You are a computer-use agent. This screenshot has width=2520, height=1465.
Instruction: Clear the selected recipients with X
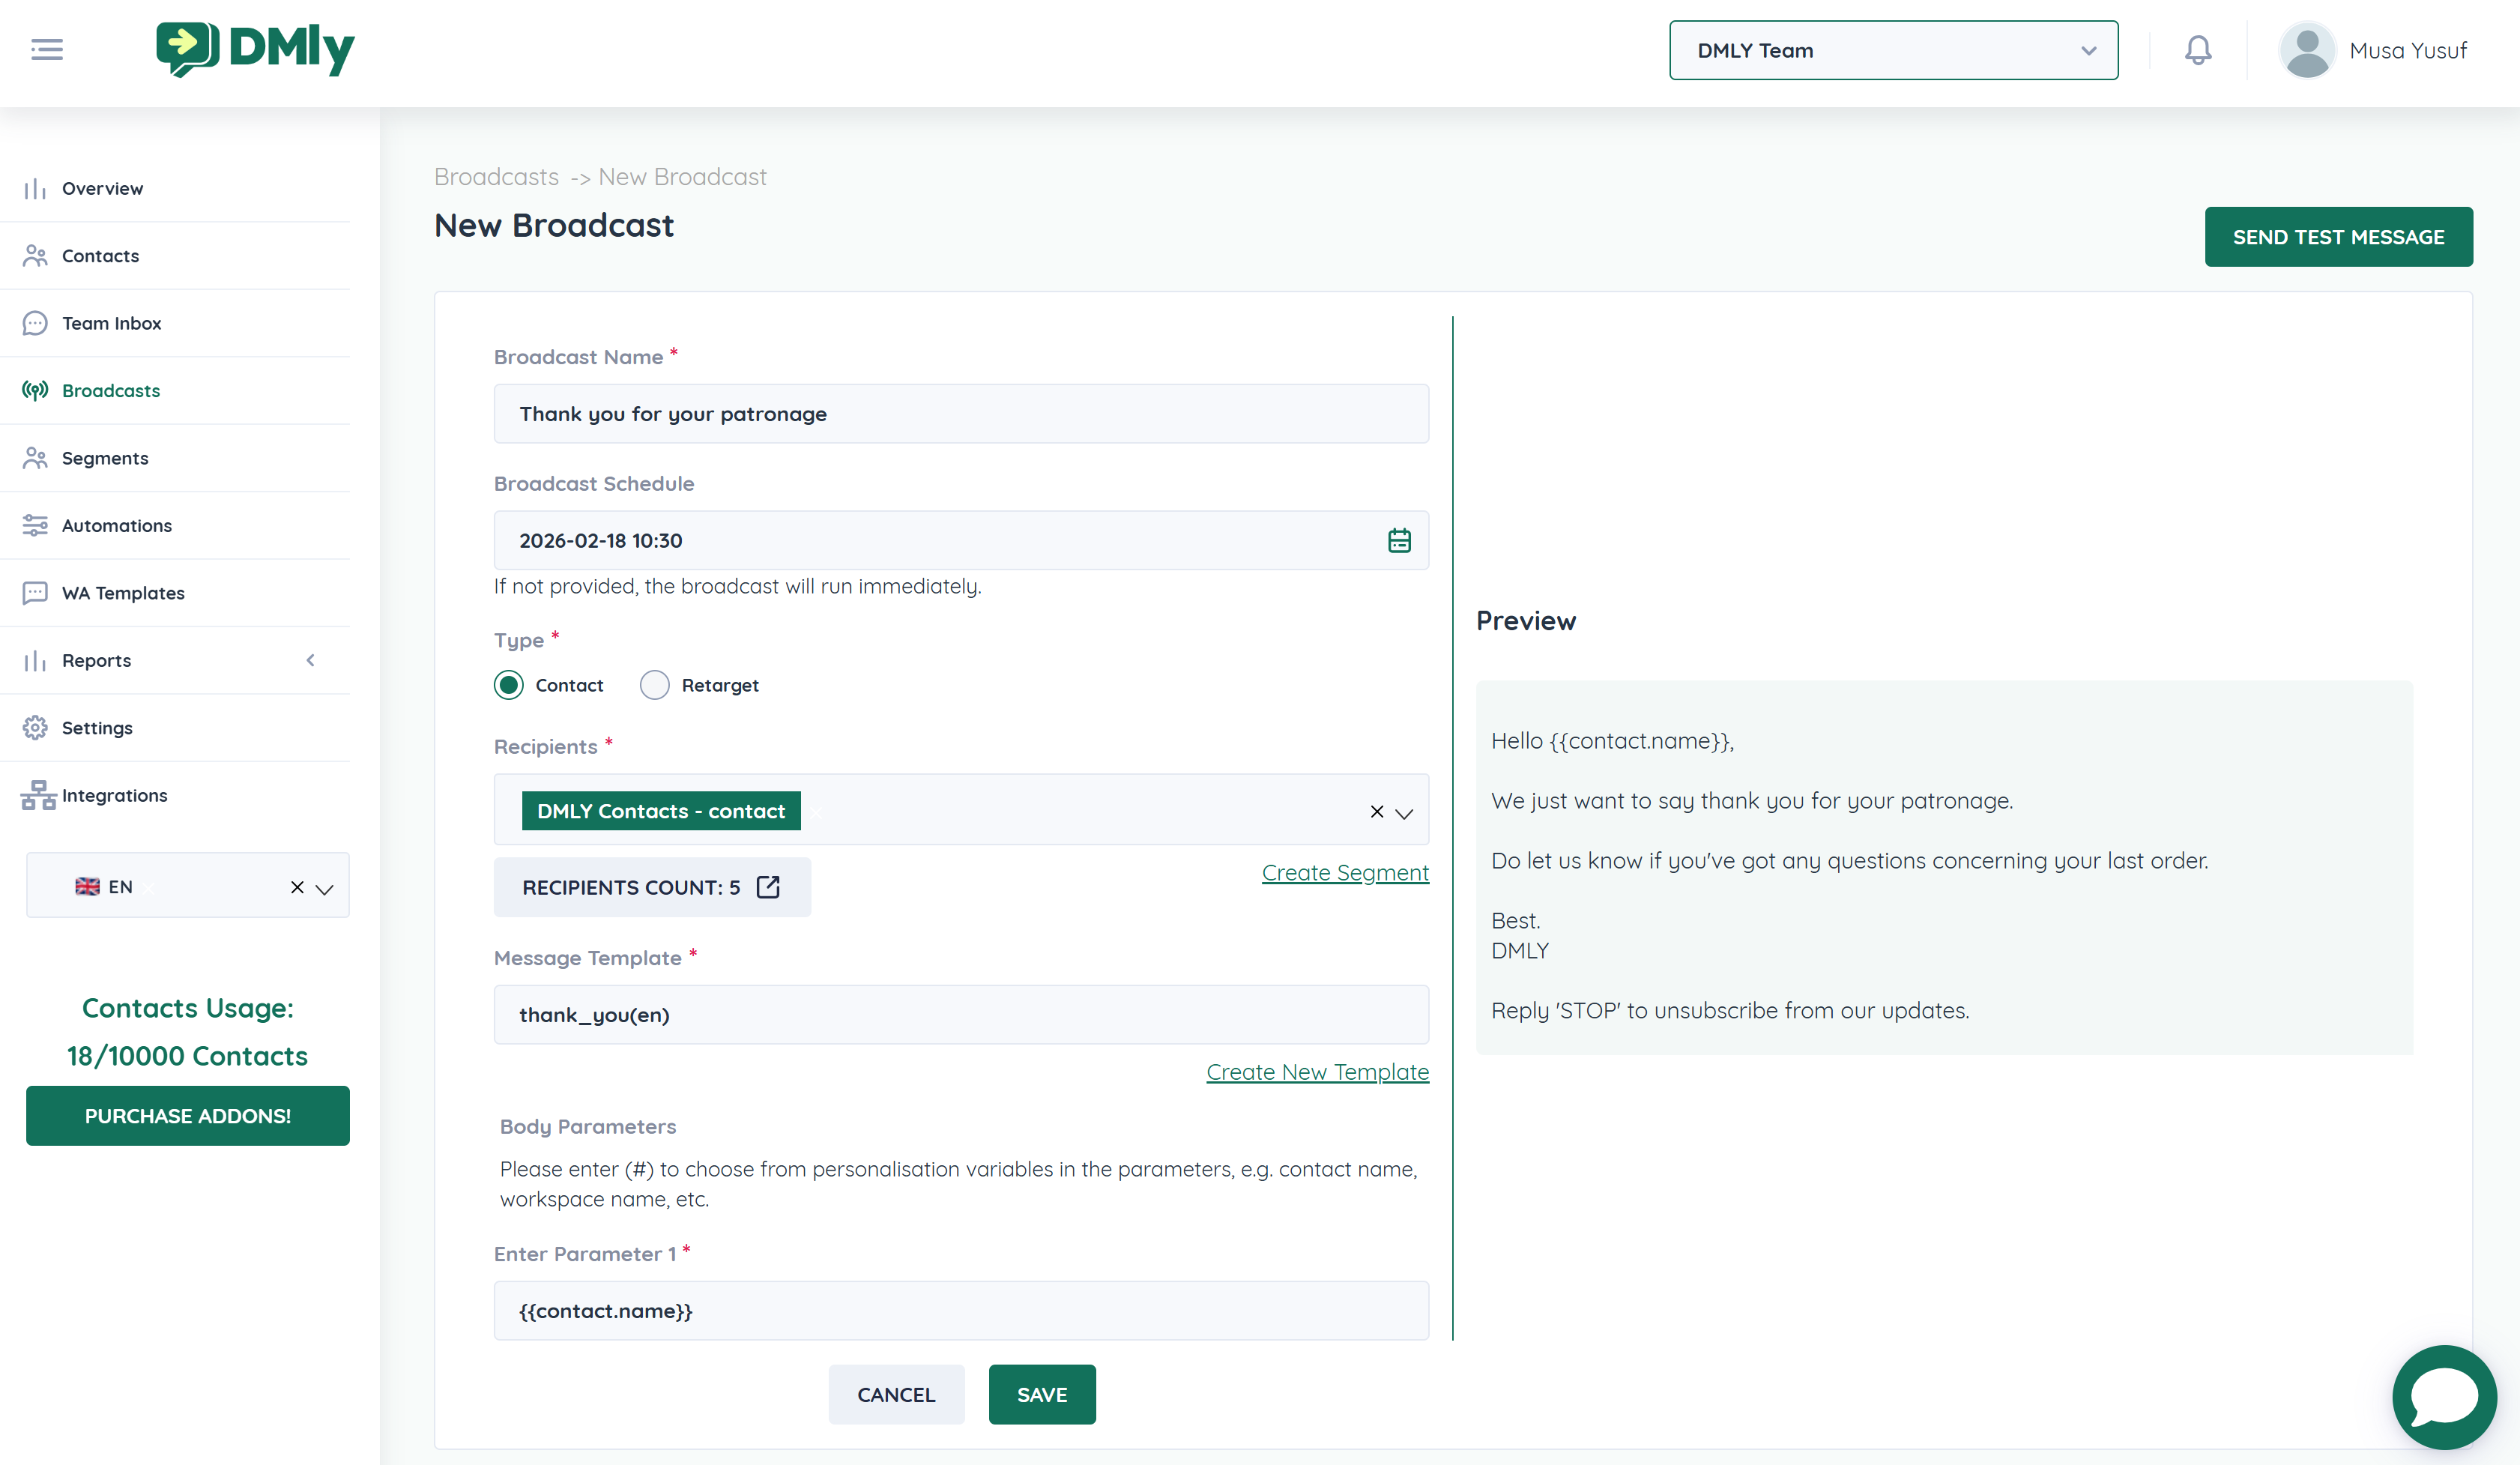pyautogui.click(x=1376, y=811)
